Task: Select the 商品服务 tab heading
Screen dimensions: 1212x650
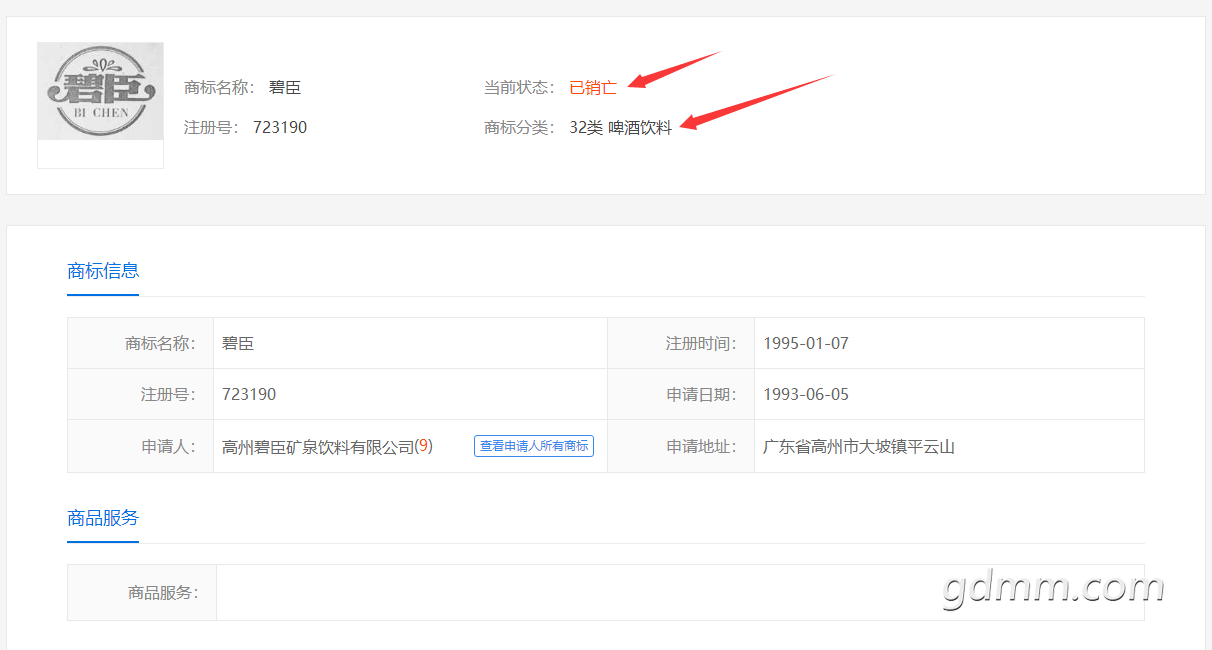Action: [103, 518]
